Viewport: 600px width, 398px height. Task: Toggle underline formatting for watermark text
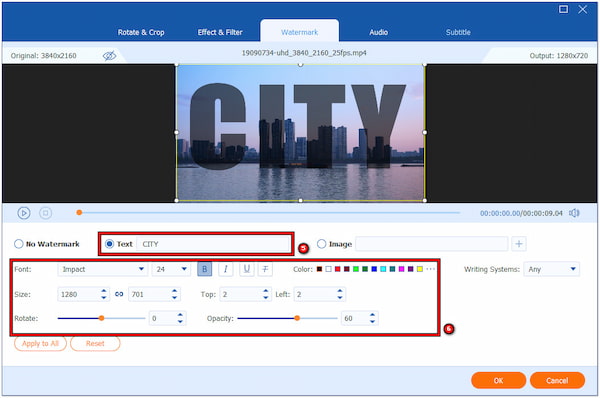tap(247, 269)
